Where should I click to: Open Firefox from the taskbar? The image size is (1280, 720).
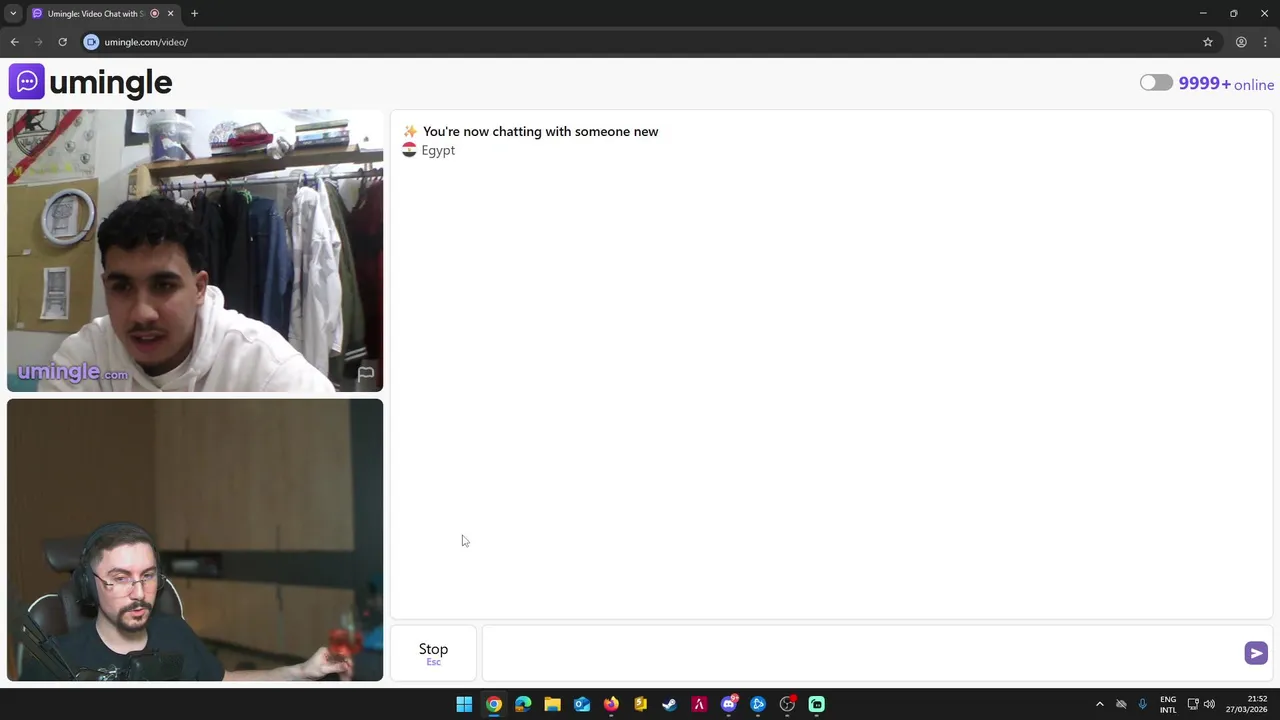tap(611, 704)
